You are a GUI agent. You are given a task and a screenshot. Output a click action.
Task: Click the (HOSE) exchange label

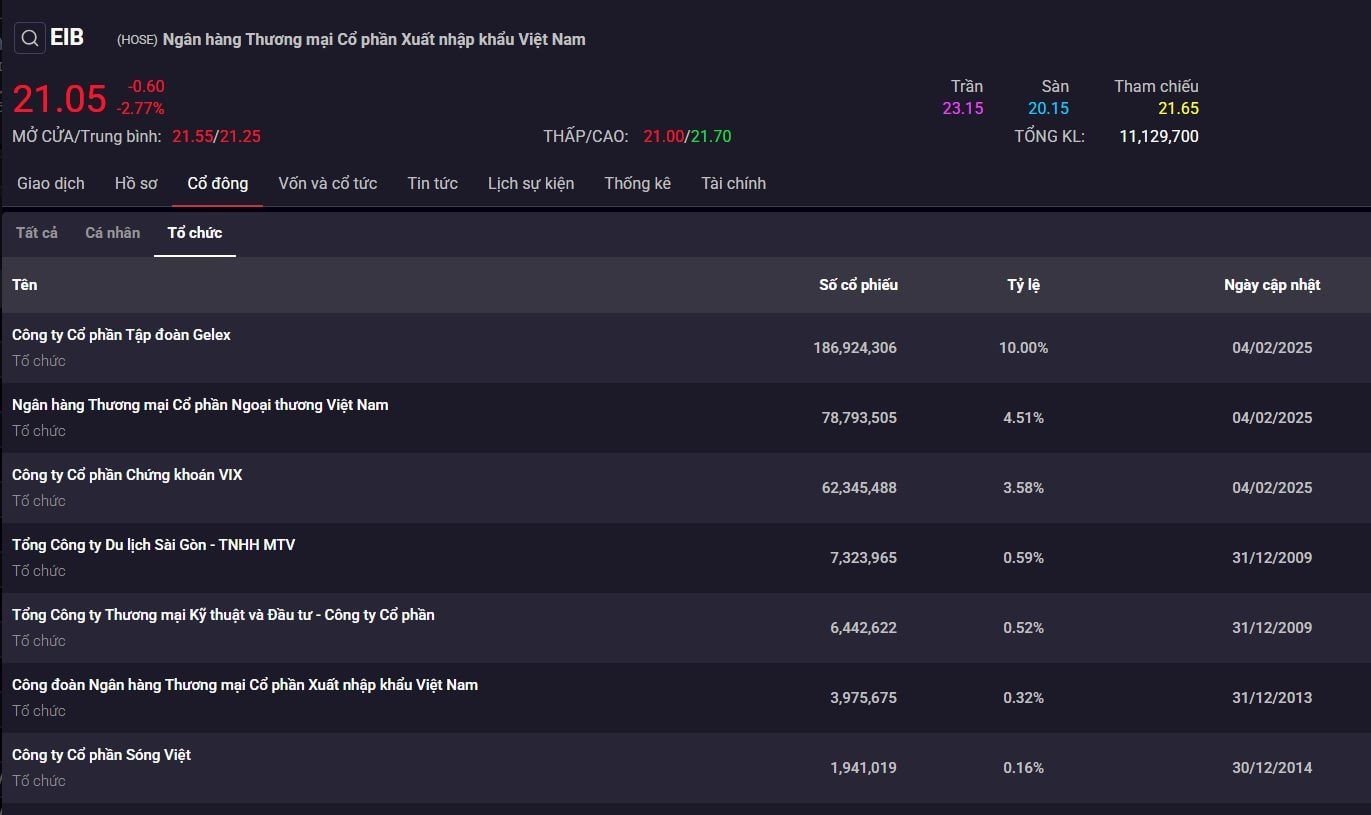137,40
